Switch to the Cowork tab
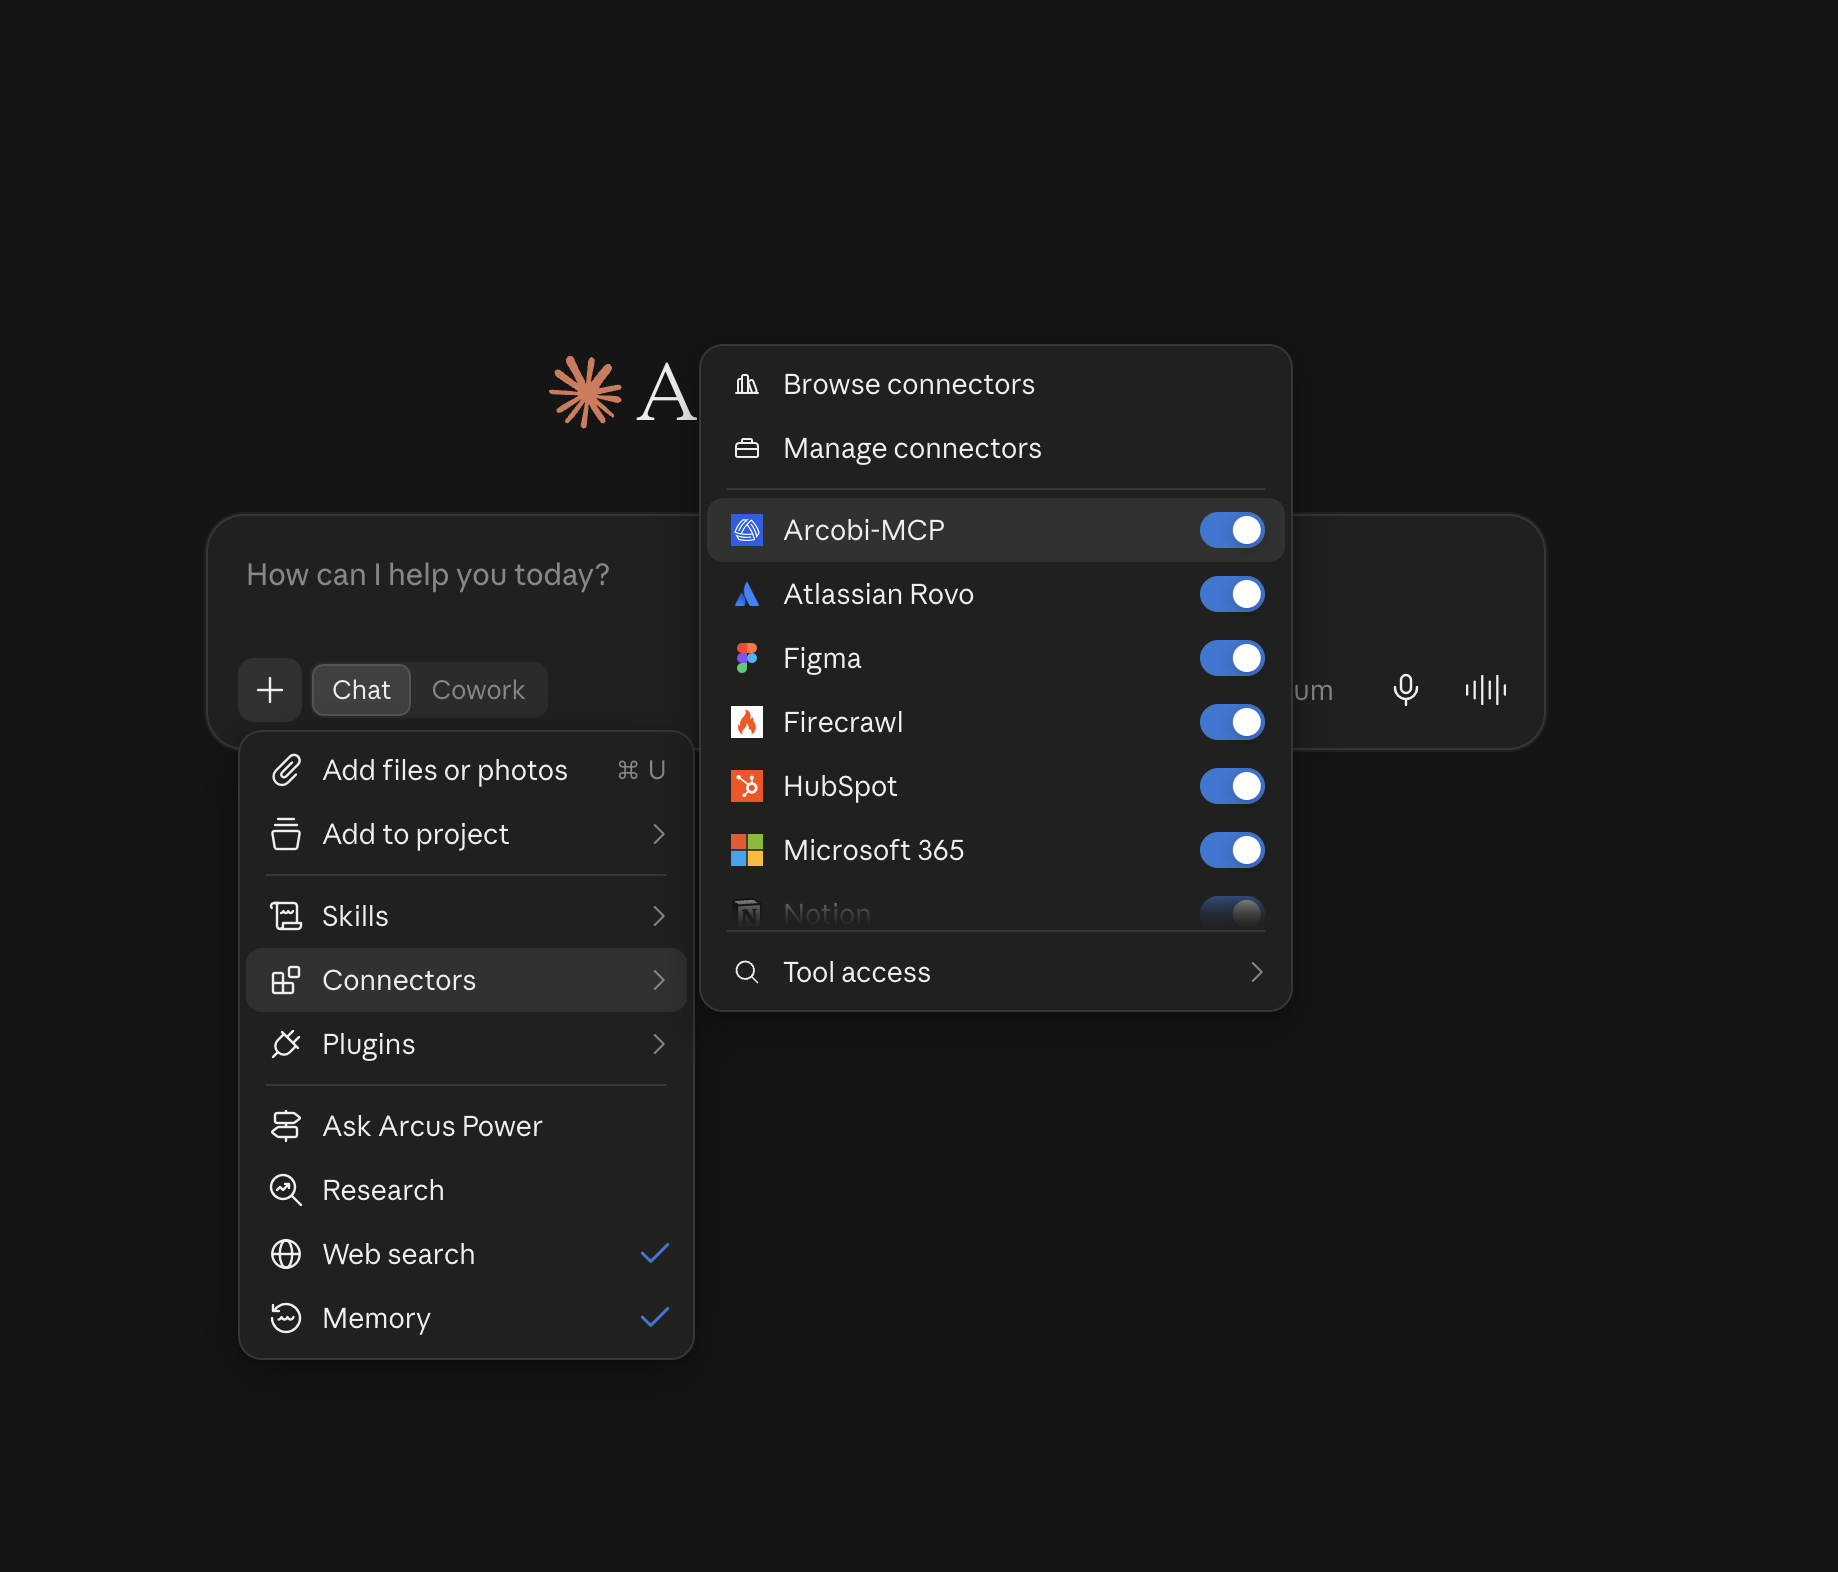The image size is (1838, 1572). point(478,690)
